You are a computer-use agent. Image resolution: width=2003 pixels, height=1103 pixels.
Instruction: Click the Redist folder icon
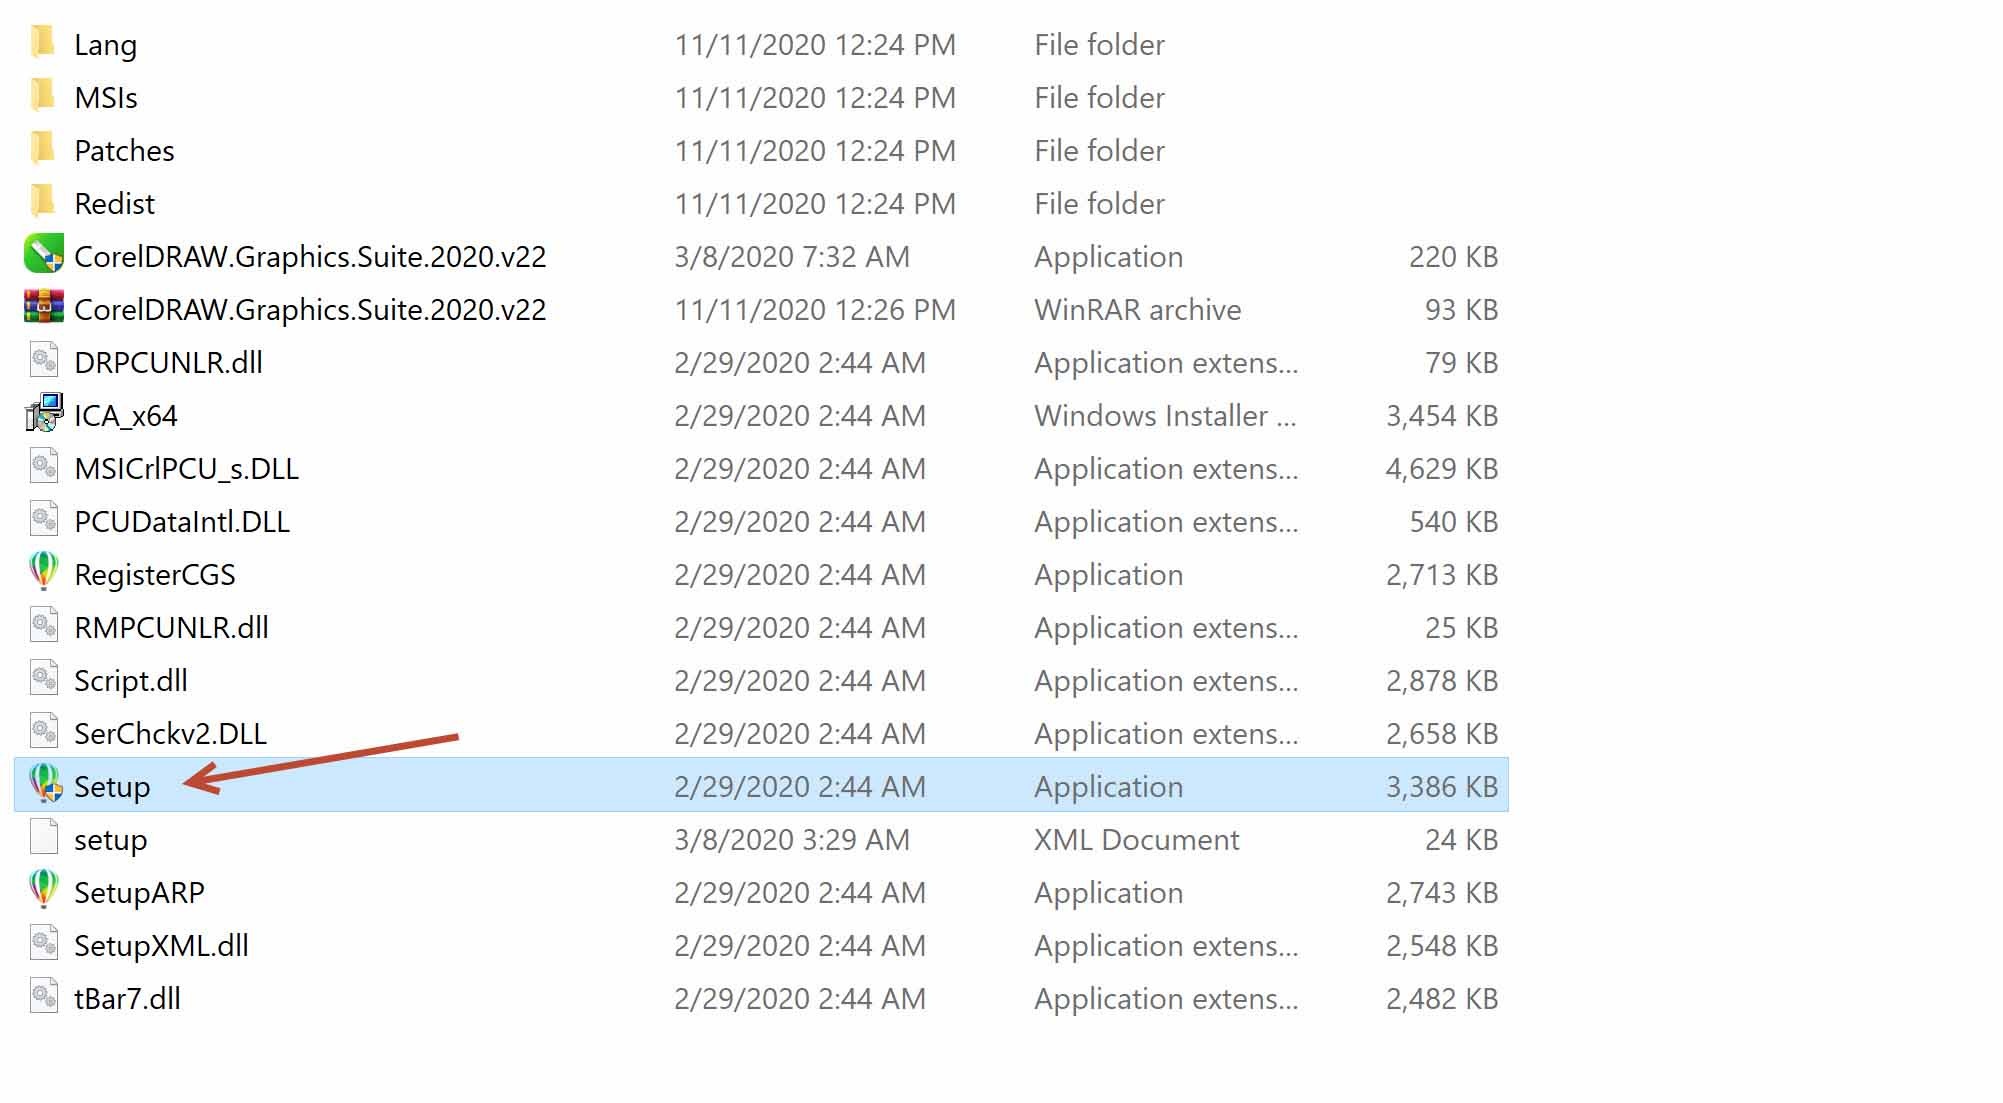tap(43, 202)
